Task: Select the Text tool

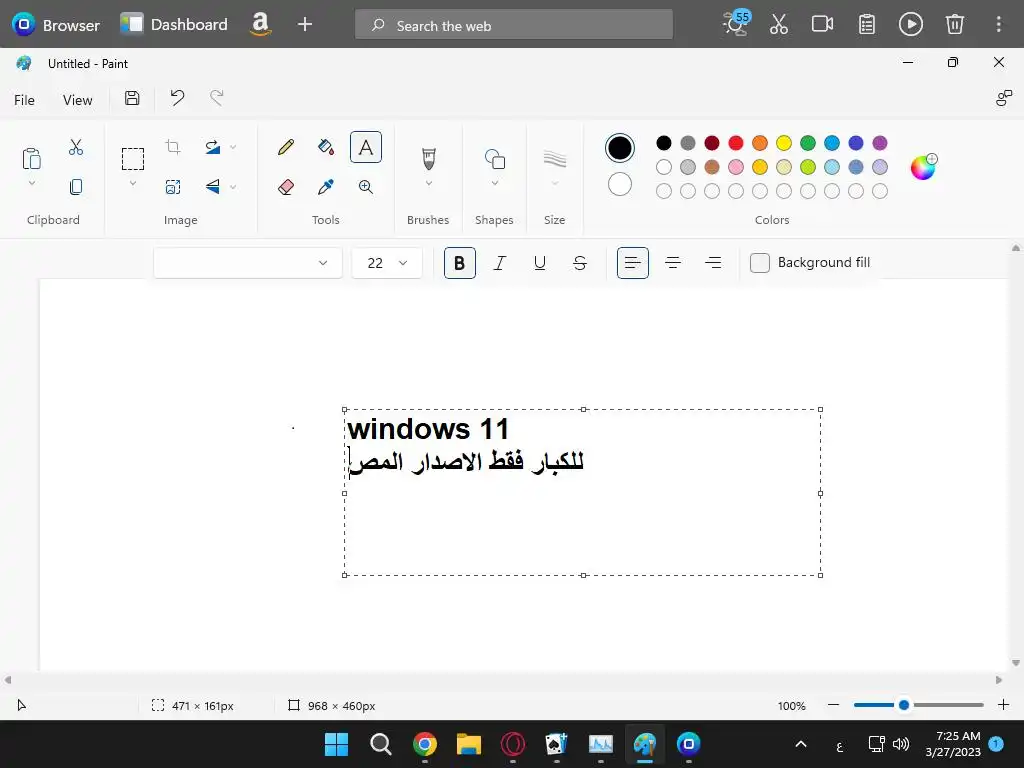Action: pos(366,147)
